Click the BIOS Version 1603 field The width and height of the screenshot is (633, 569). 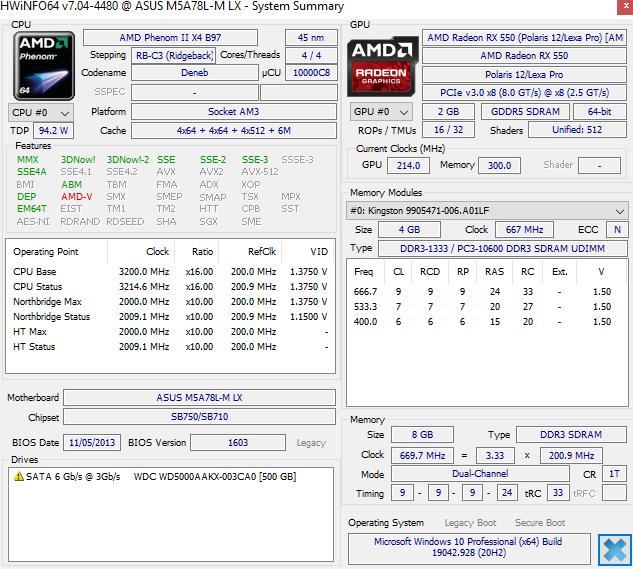coord(238,443)
